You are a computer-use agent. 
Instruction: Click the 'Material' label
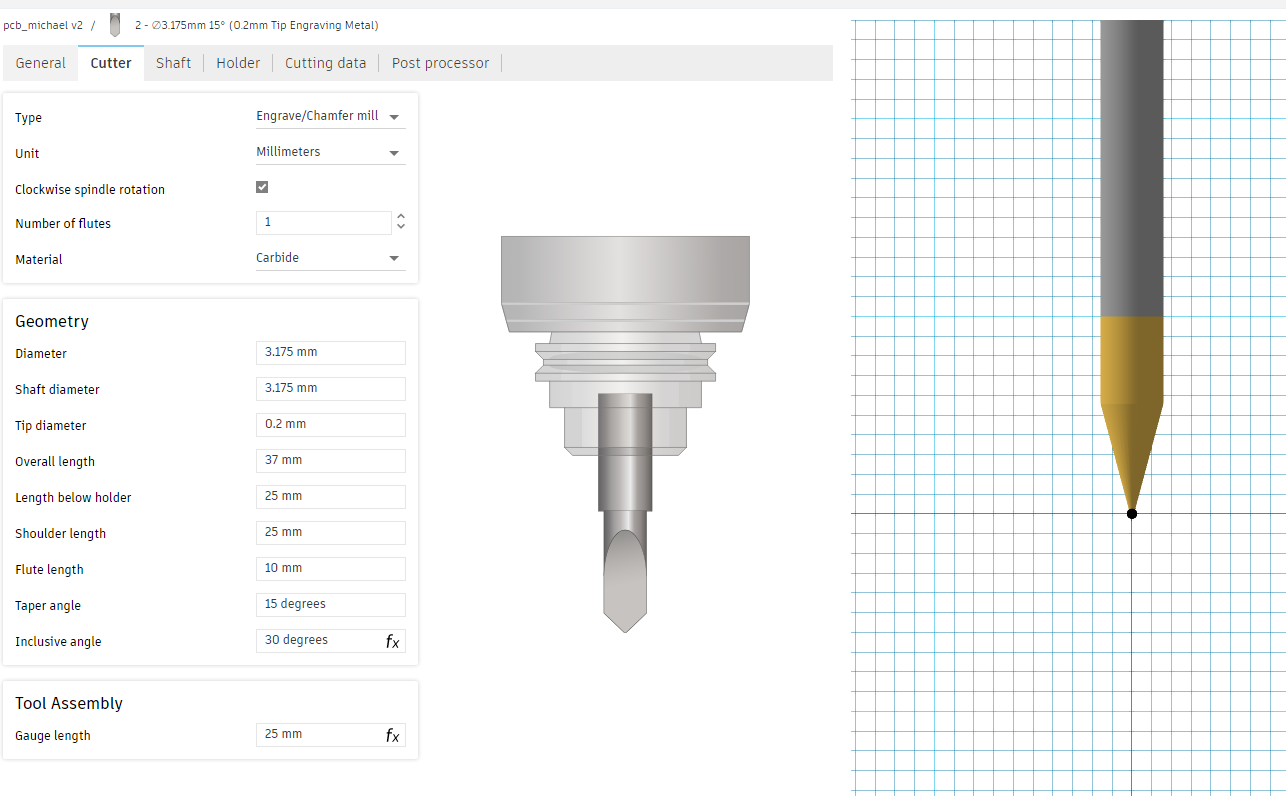tap(39, 260)
